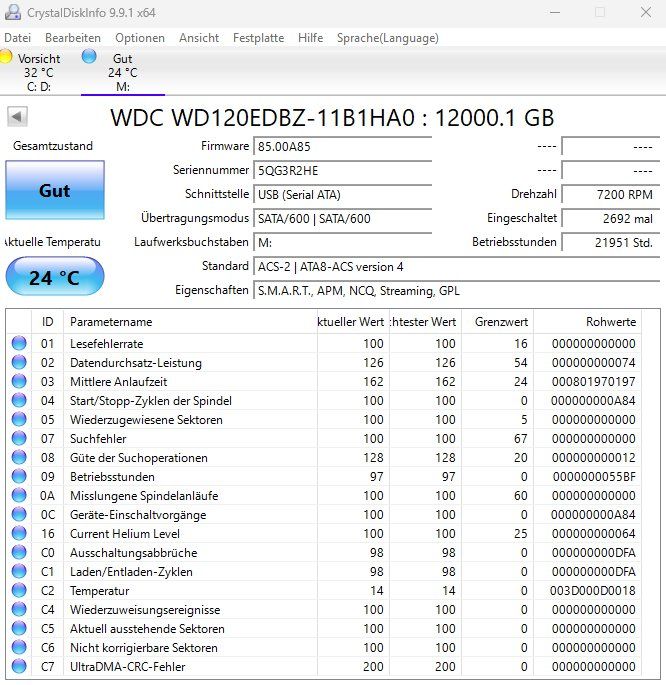The height and width of the screenshot is (685, 666).
Task: Click the Betriebsstunden value 21951 Std.
Action: 611,242
